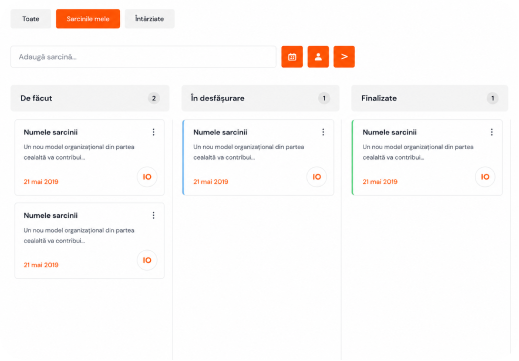Click the De făcut count badge 2
Viewport: 519px width, 361px height.
tap(154, 98)
